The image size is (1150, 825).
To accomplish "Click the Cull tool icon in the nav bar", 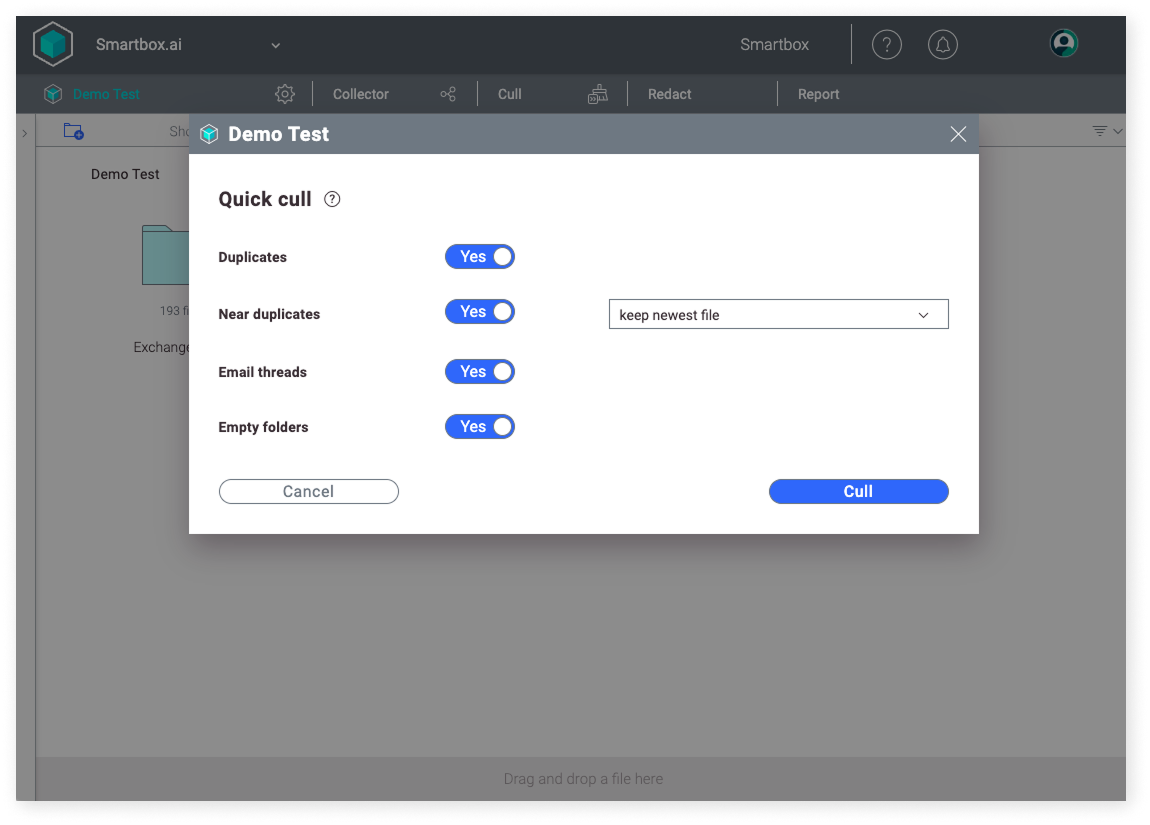I will (597, 93).
